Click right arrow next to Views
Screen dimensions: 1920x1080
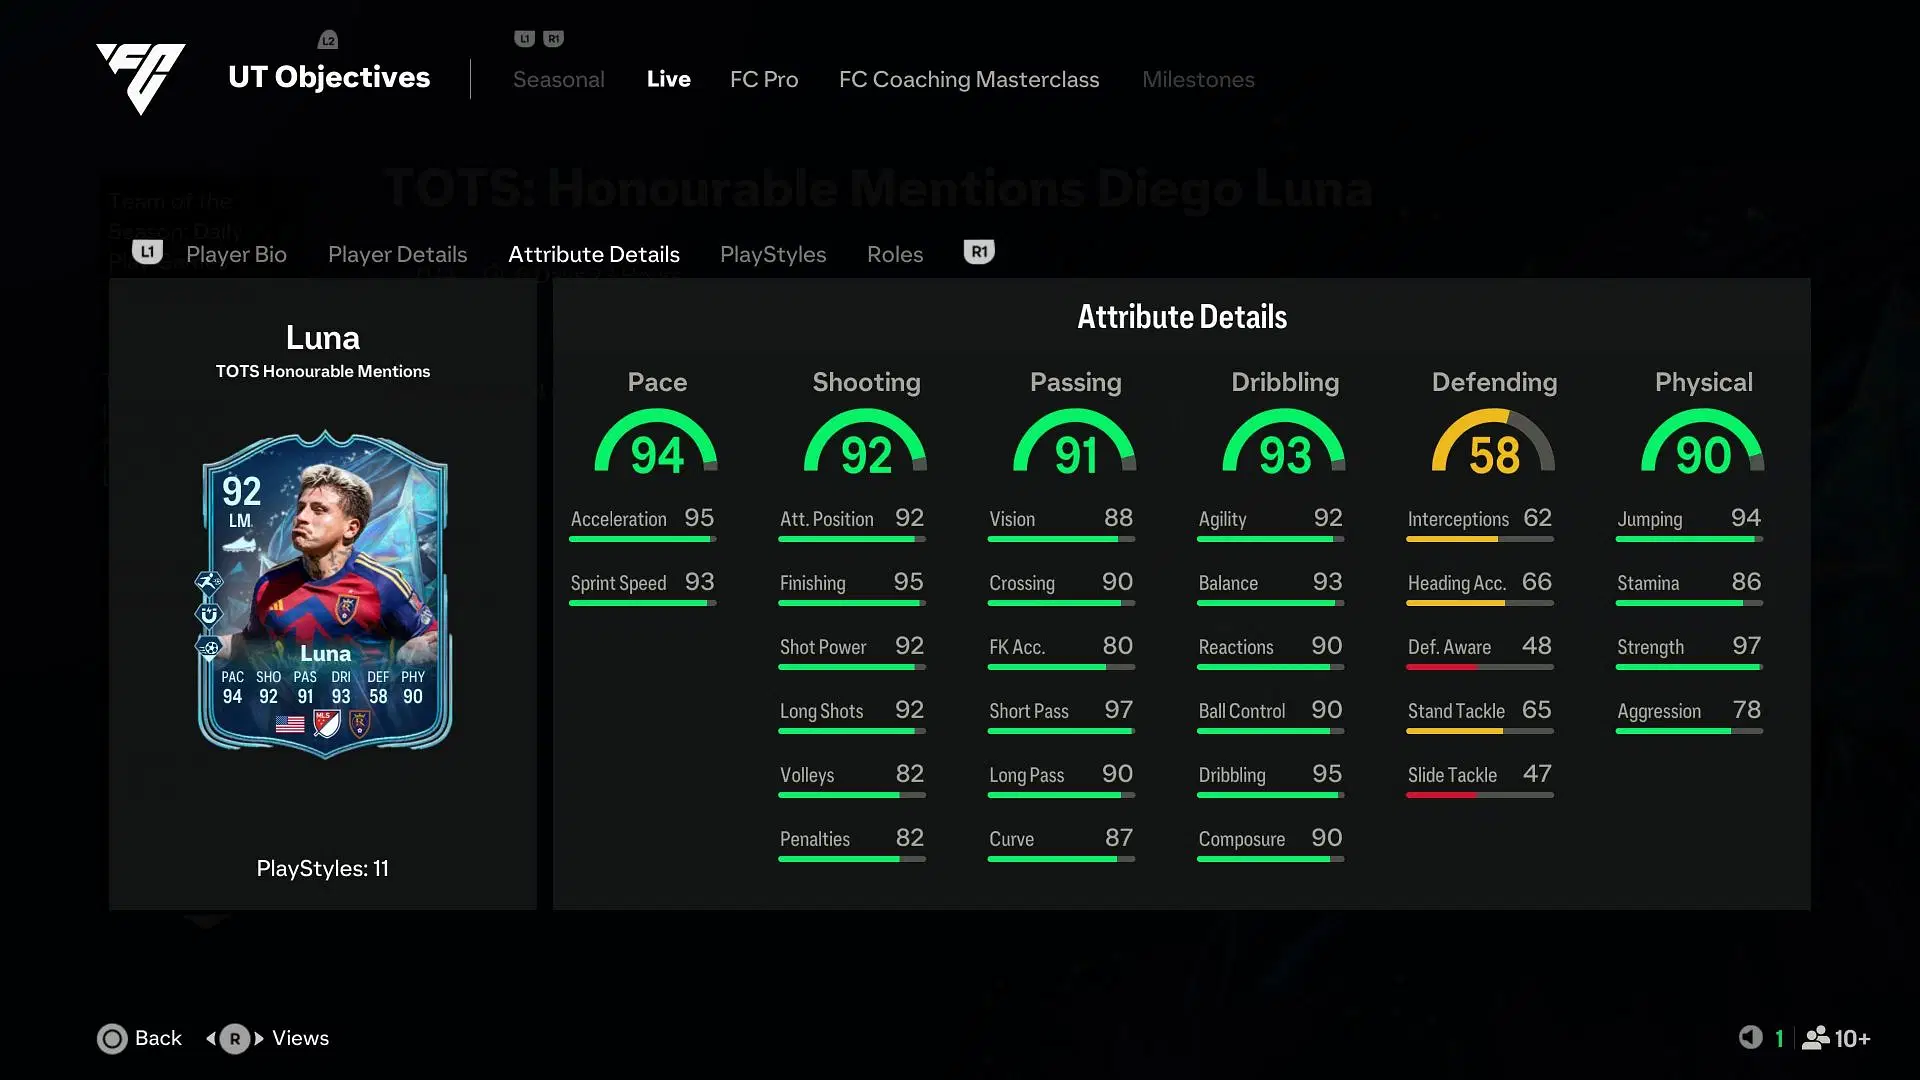click(x=259, y=1039)
